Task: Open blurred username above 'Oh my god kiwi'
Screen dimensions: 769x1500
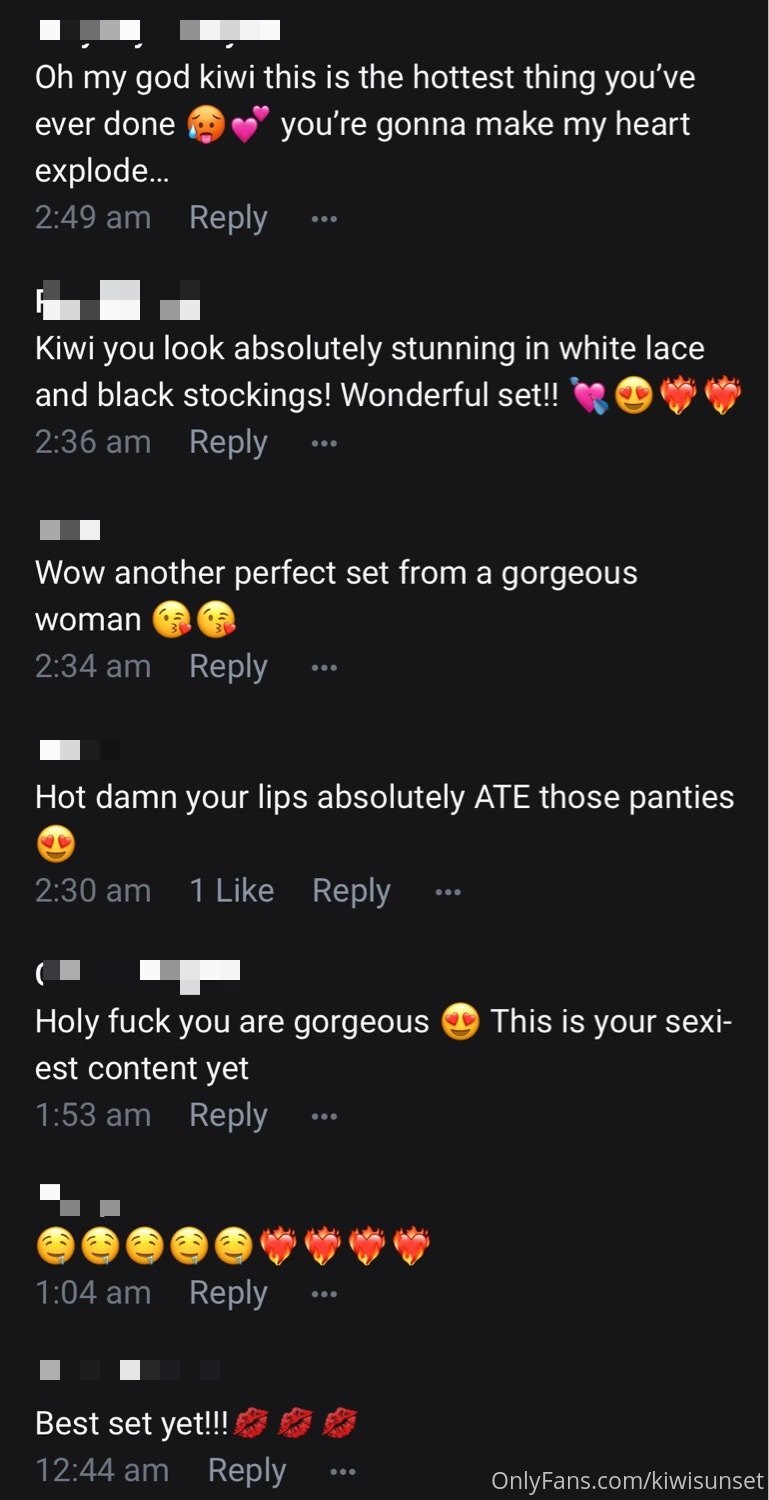Action: 158,31
